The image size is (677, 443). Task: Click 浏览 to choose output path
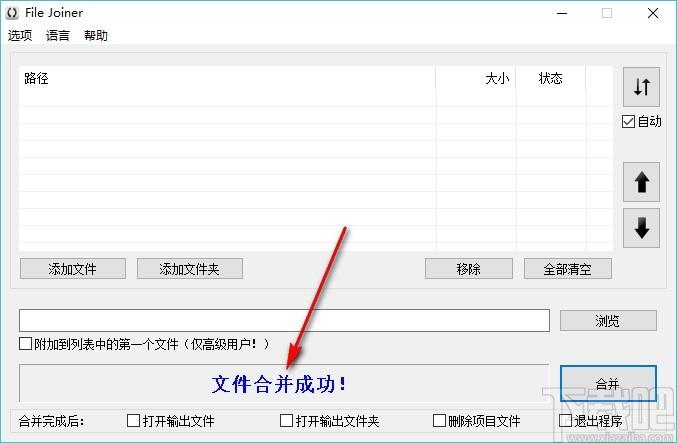coord(608,321)
